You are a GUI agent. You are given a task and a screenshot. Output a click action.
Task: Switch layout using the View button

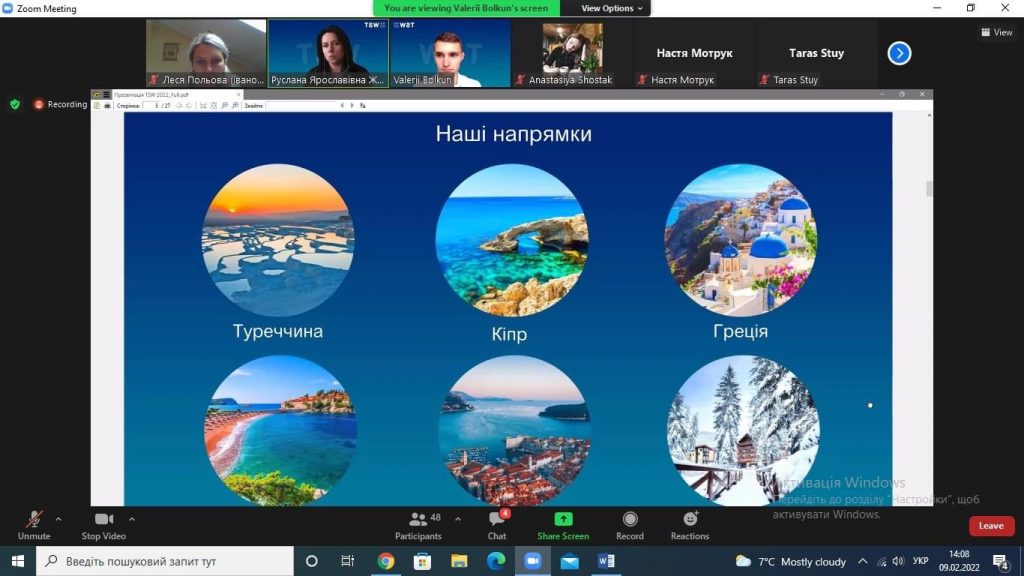[997, 32]
